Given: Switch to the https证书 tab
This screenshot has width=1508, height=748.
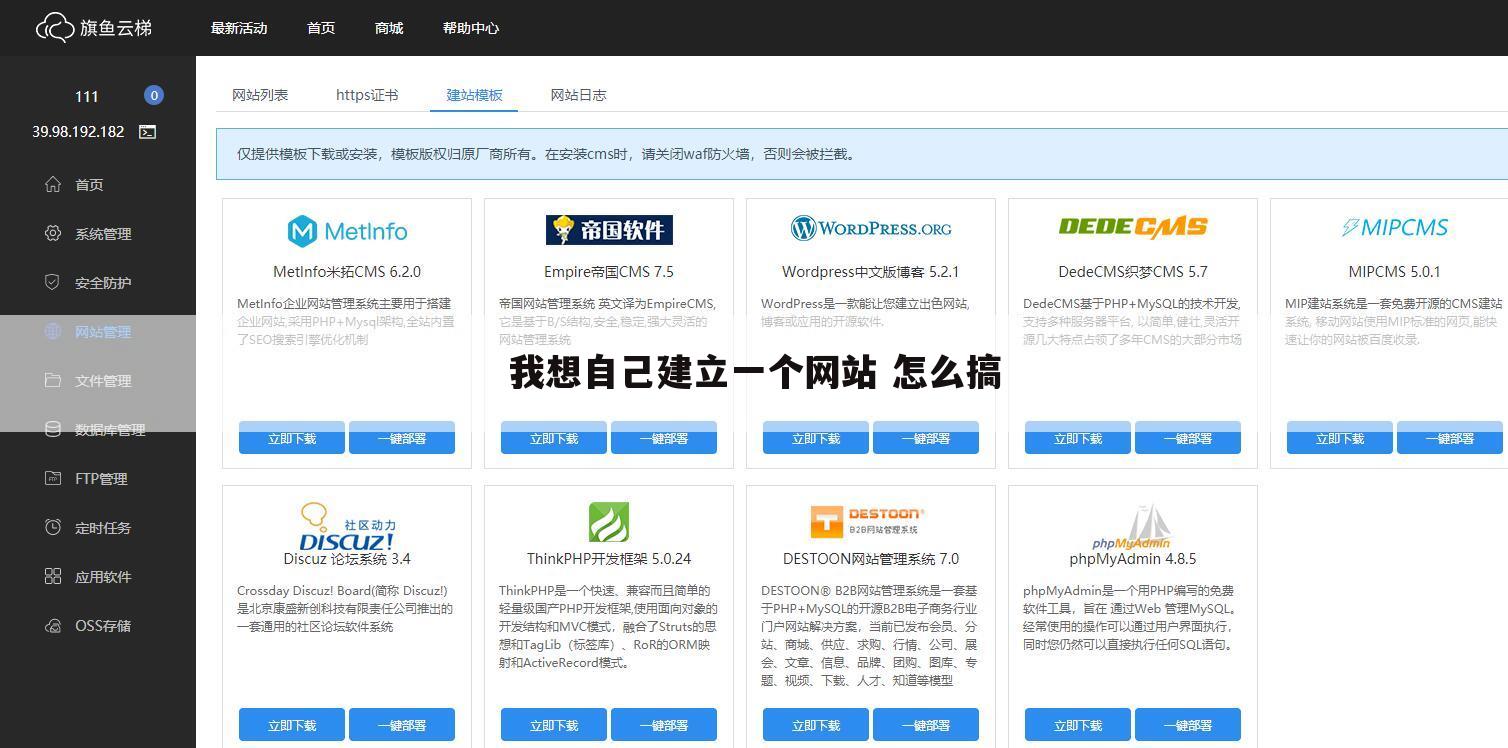Looking at the screenshot, I should (x=367, y=95).
